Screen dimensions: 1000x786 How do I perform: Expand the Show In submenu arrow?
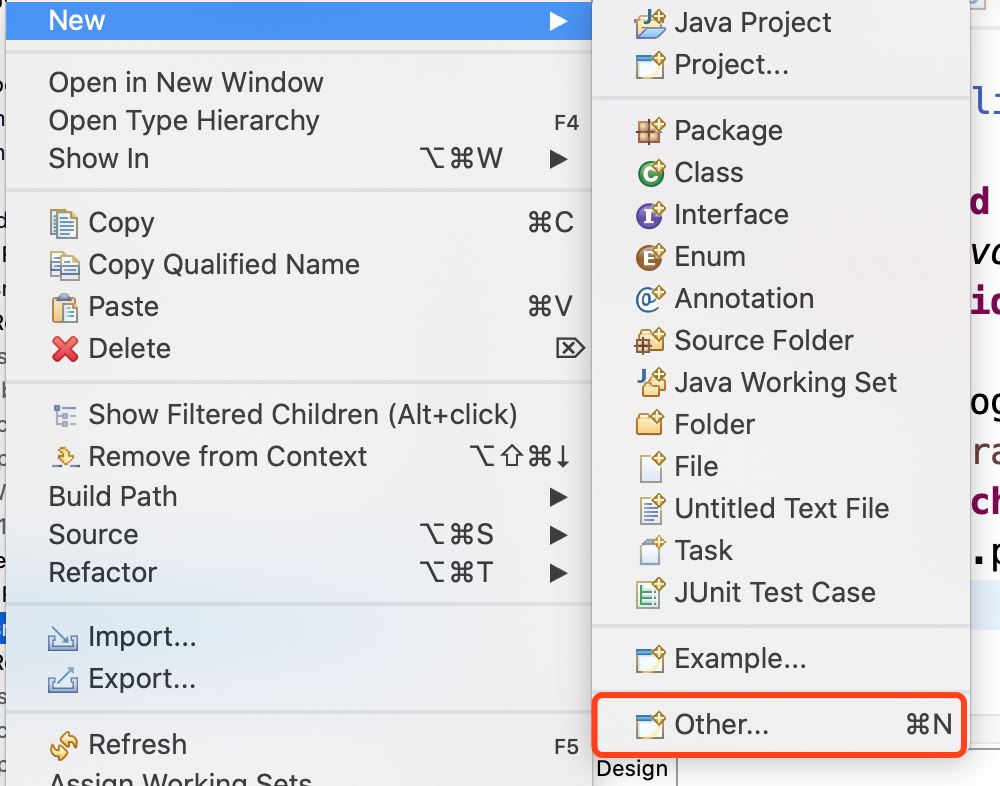coord(558,158)
